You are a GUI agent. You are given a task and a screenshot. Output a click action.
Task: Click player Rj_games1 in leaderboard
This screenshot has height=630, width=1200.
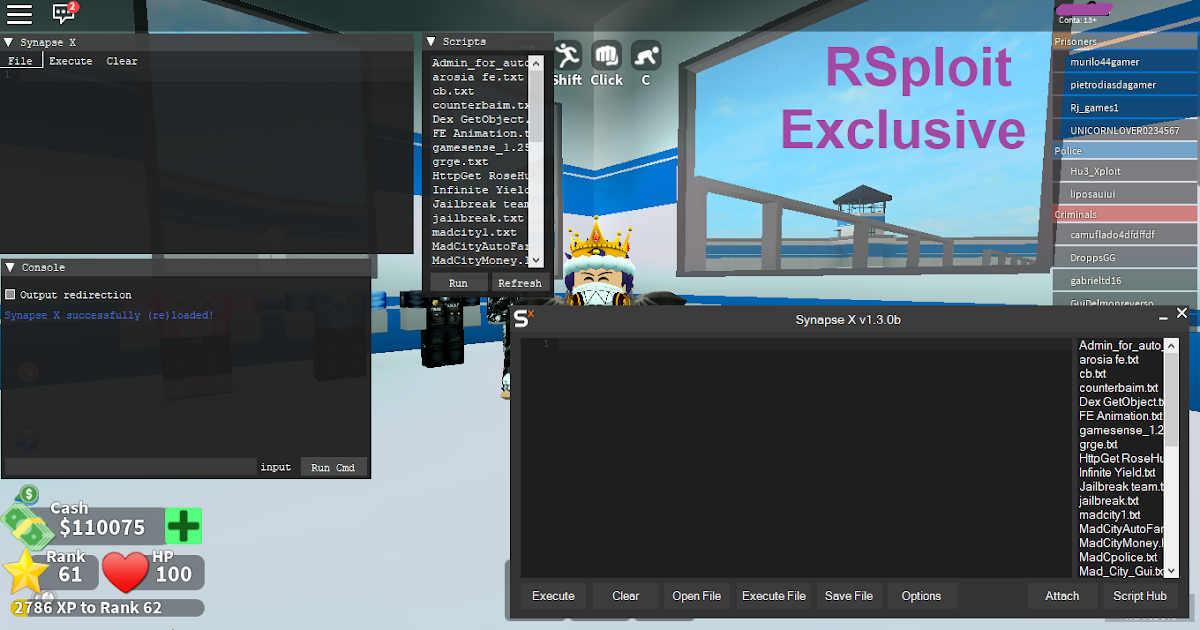pos(1125,107)
